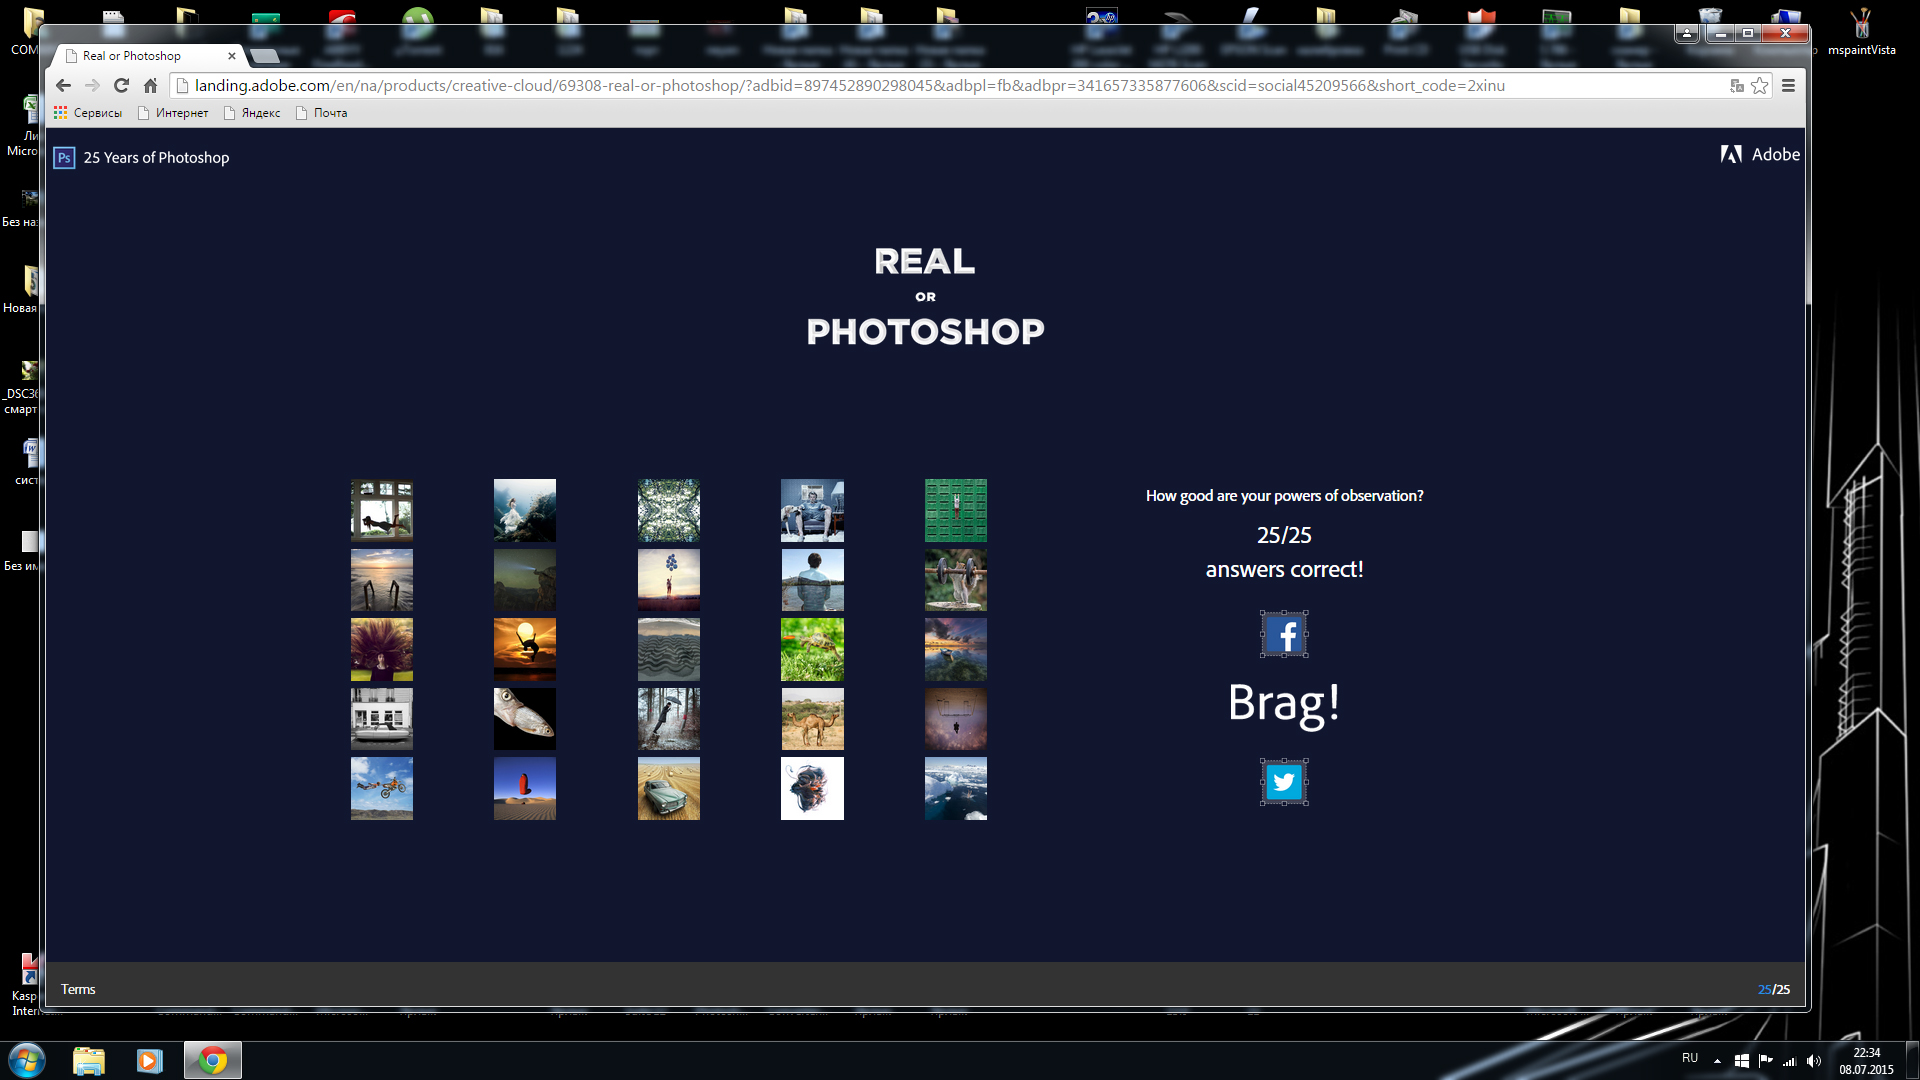This screenshot has width=1920, height=1080.
Task: Select the Real or Photoshop tab
Action: point(150,56)
